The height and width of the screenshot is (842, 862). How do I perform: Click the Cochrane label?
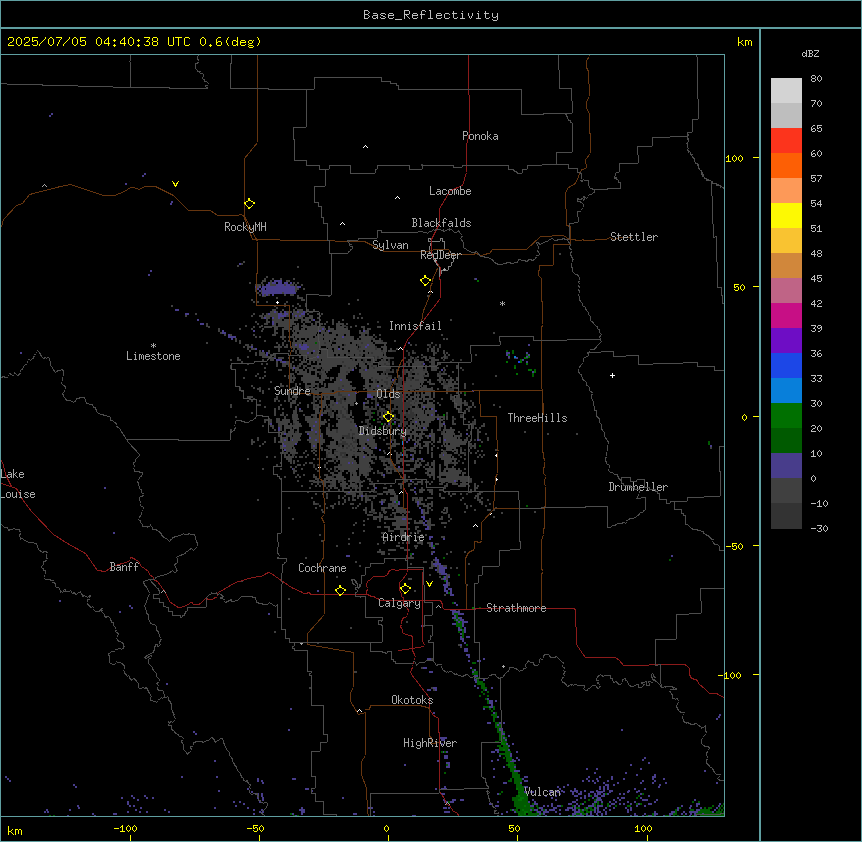point(322,568)
